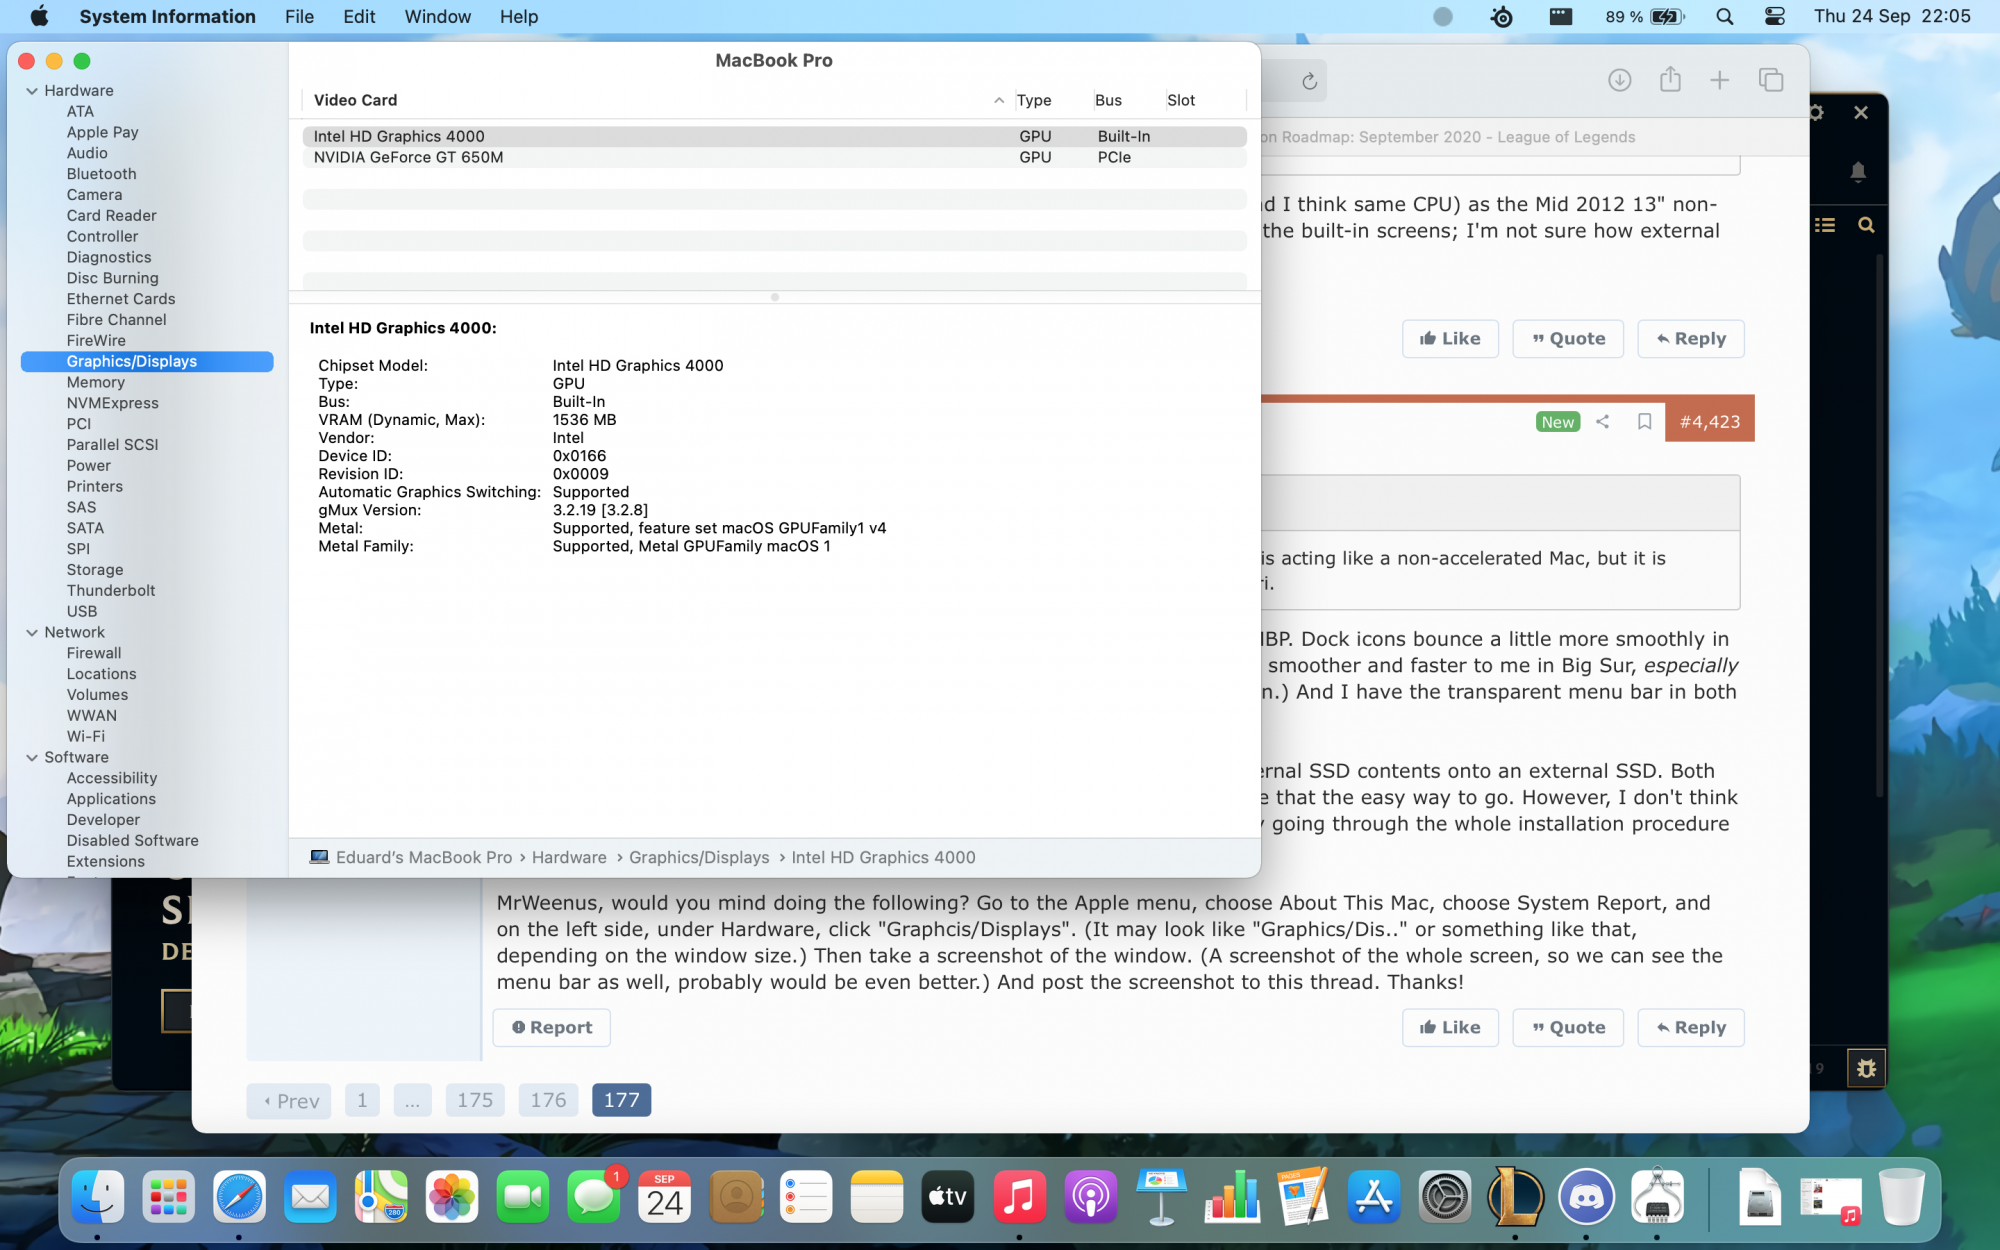This screenshot has height=1250, width=2000.
Task: Open Apple TV app in Dock
Action: click(x=948, y=1197)
